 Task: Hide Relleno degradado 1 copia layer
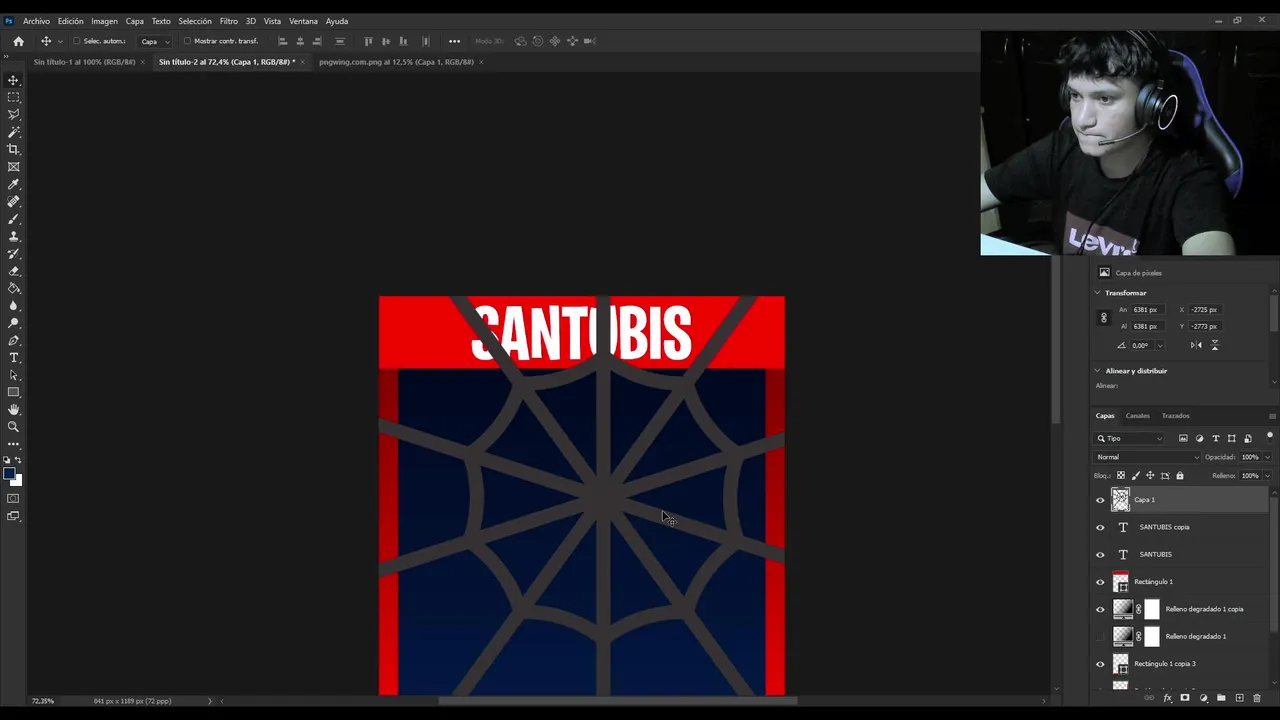tap(1100, 609)
